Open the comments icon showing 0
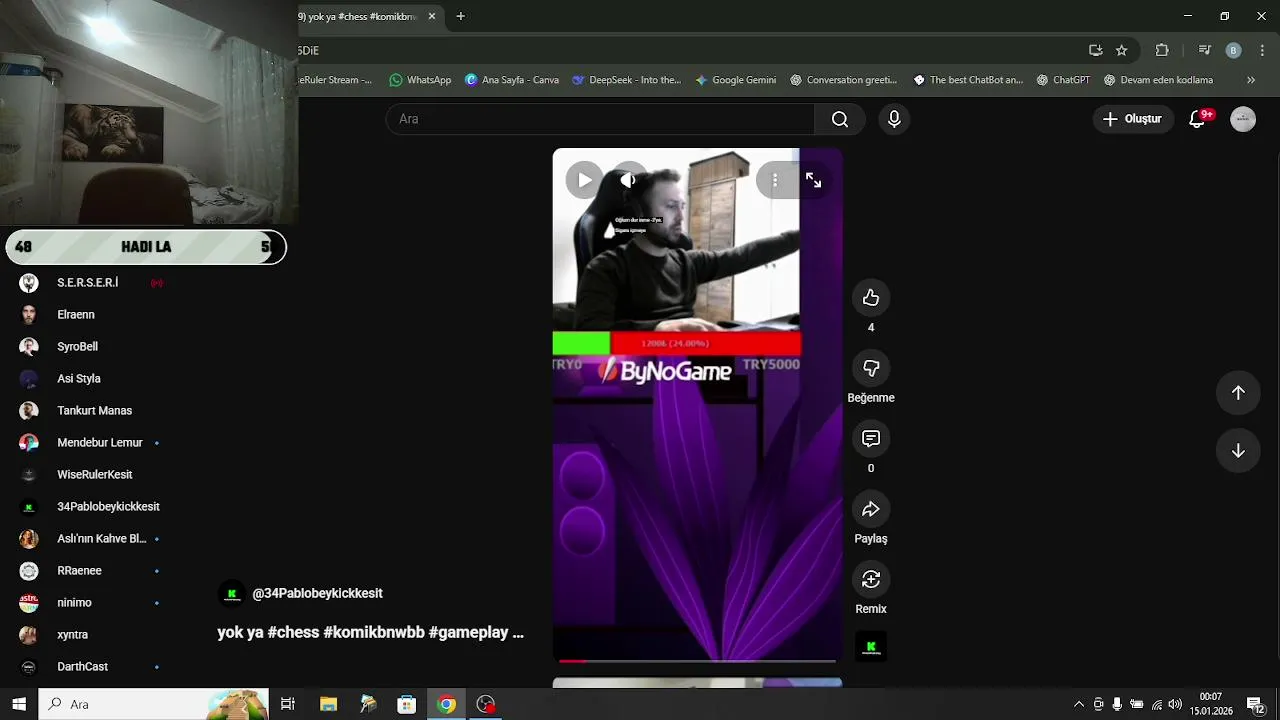Viewport: 1280px width, 720px height. (x=870, y=439)
